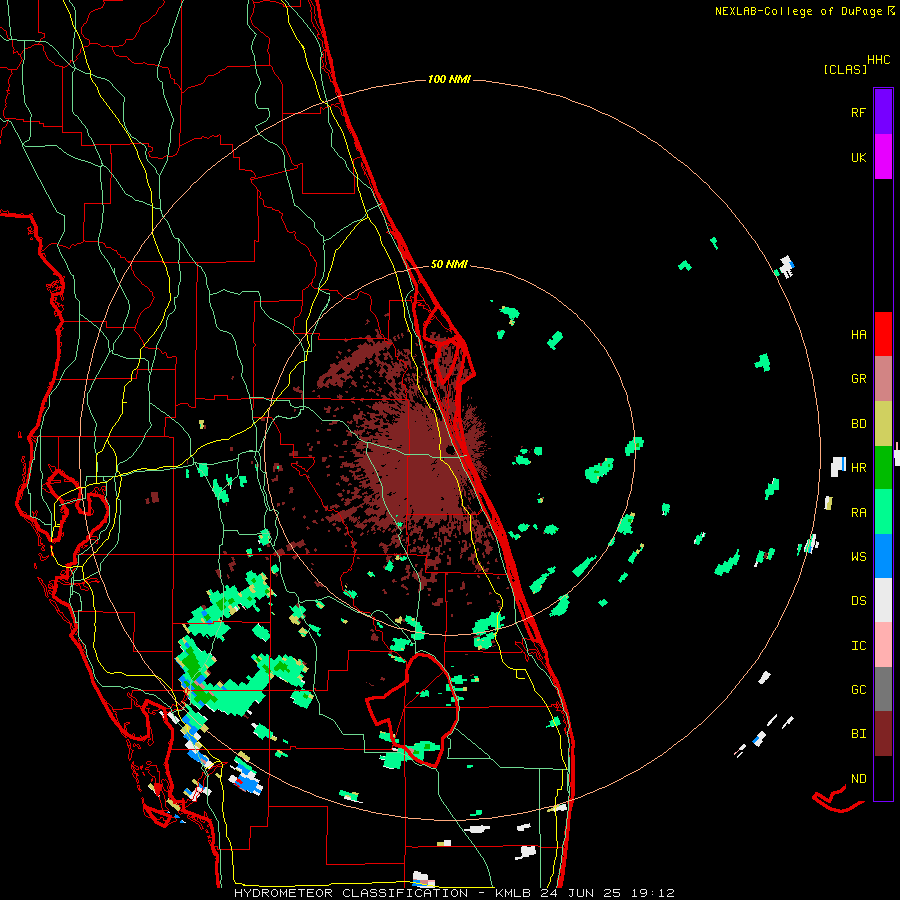Viewport: 900px width, 900px height.
Task: Click the light pink IC legend swatch
Action: [x=883, y=645]
